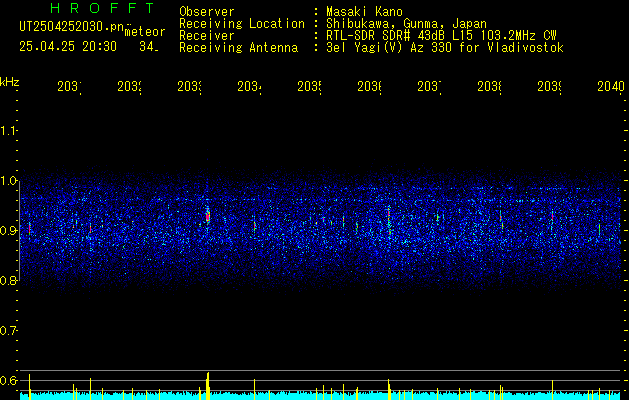The width and height of the screenshot is (629, 400).
Task: Click the kHz axis unit label
Action: coord(9,83)
